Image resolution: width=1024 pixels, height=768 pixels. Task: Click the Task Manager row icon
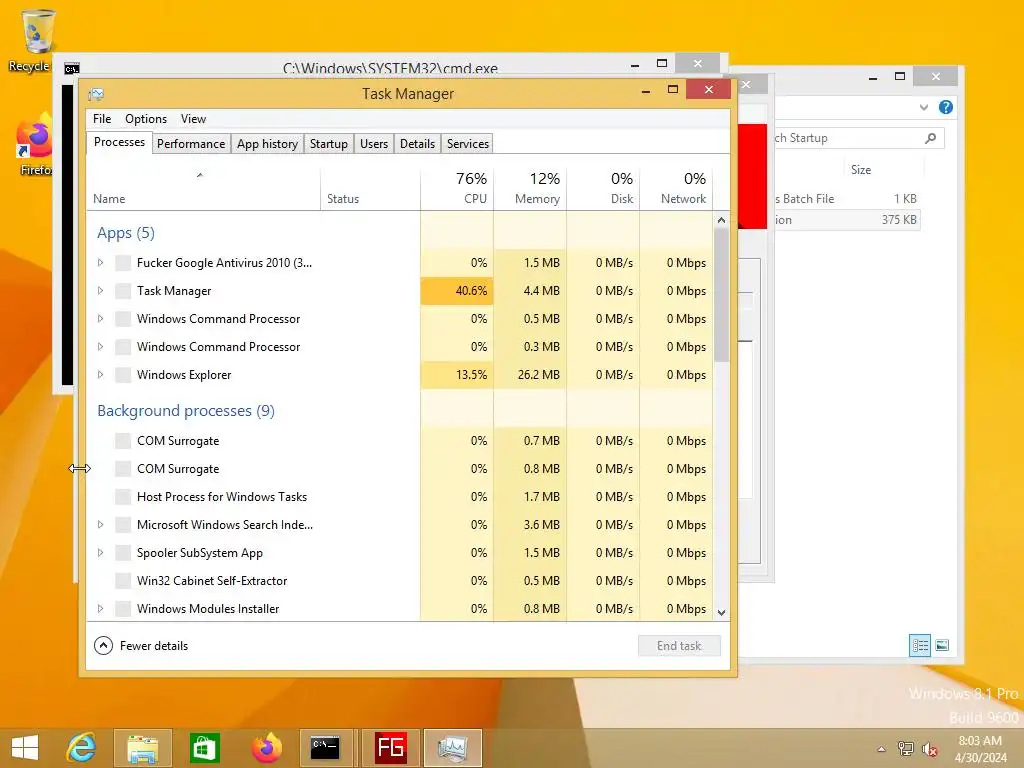pyautogui.click(x=123, y=291)
